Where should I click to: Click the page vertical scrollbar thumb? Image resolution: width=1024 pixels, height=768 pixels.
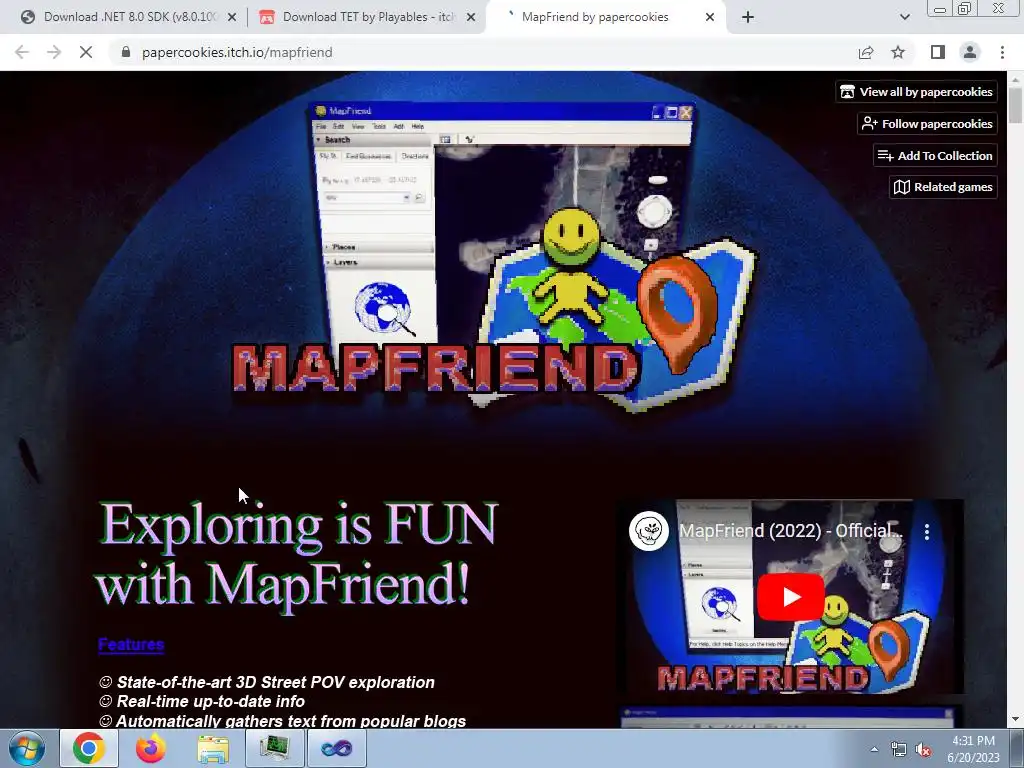[1016, 105]
